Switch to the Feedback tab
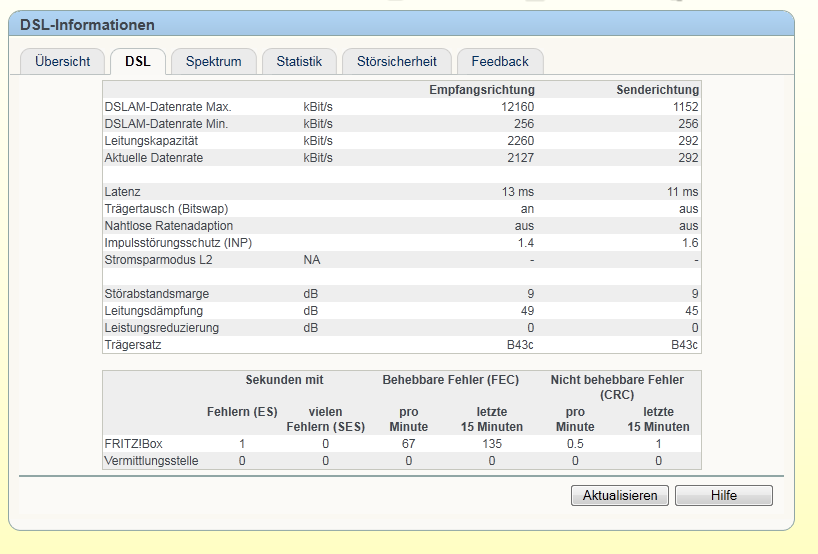This screenshot has width=818, height=554. pyautogui.click(x=500, y=61)
